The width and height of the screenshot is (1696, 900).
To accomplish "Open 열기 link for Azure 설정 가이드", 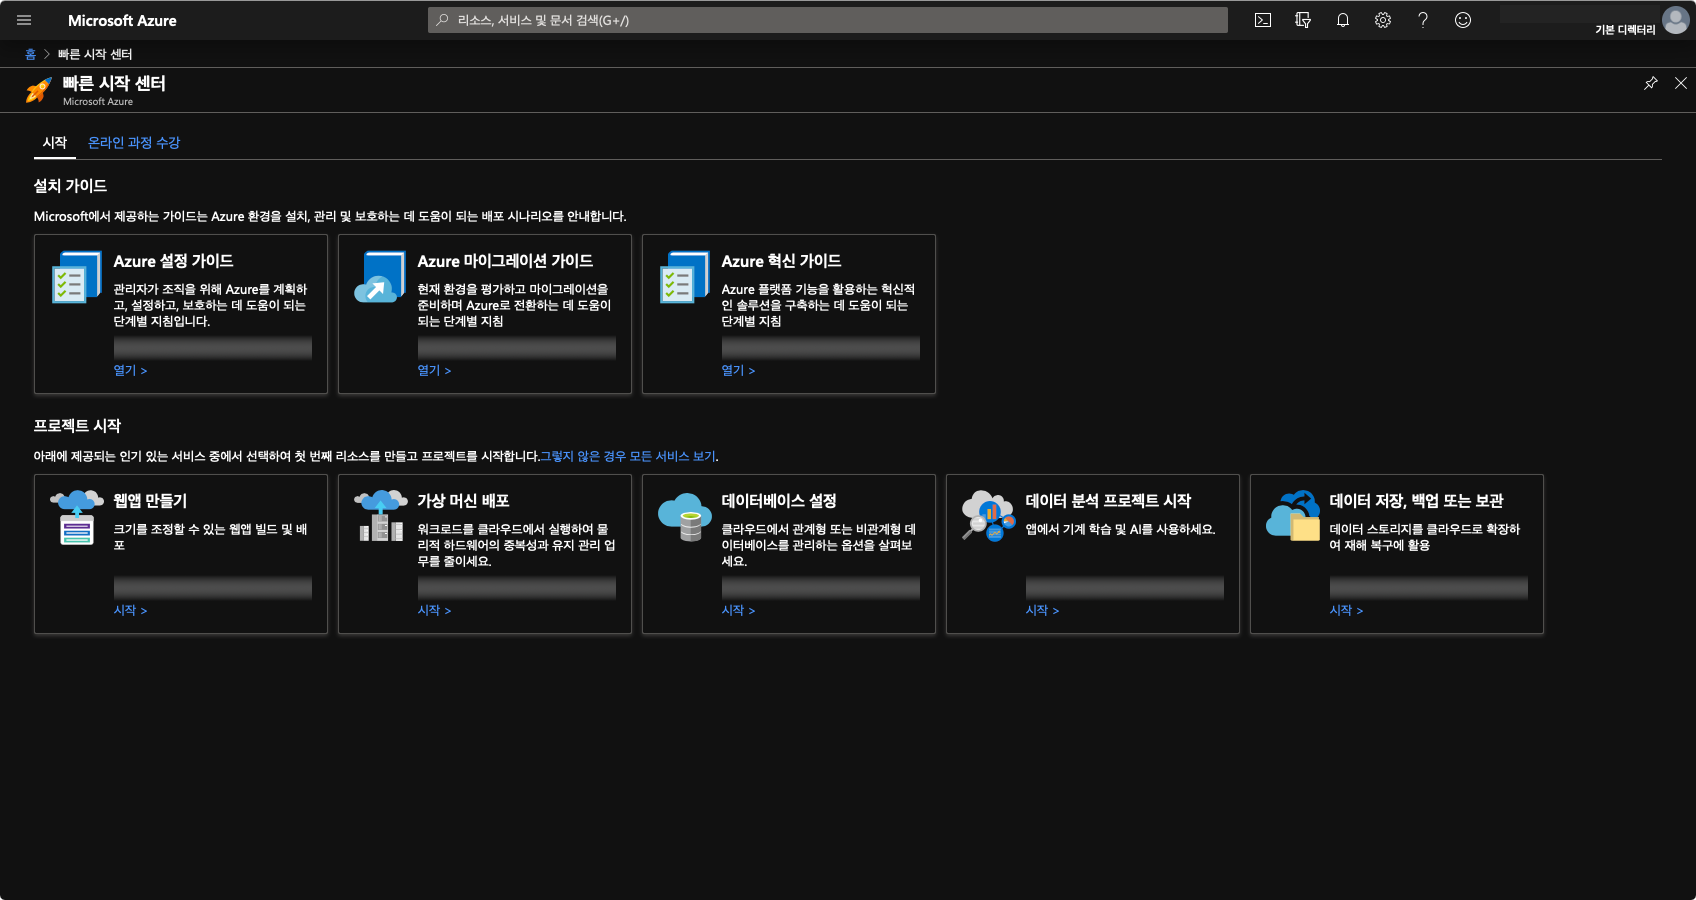I will [x=130, y=370].
